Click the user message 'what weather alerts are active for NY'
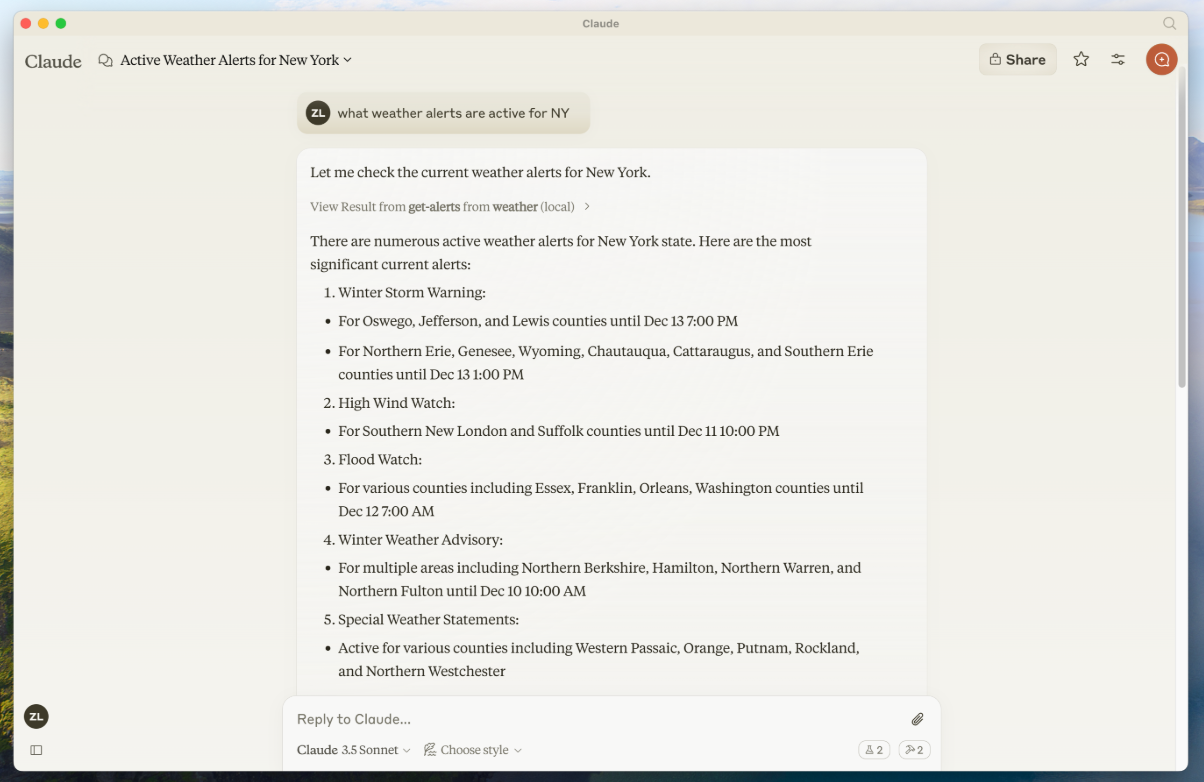1204x782 pixels. (x=453, y=113)
